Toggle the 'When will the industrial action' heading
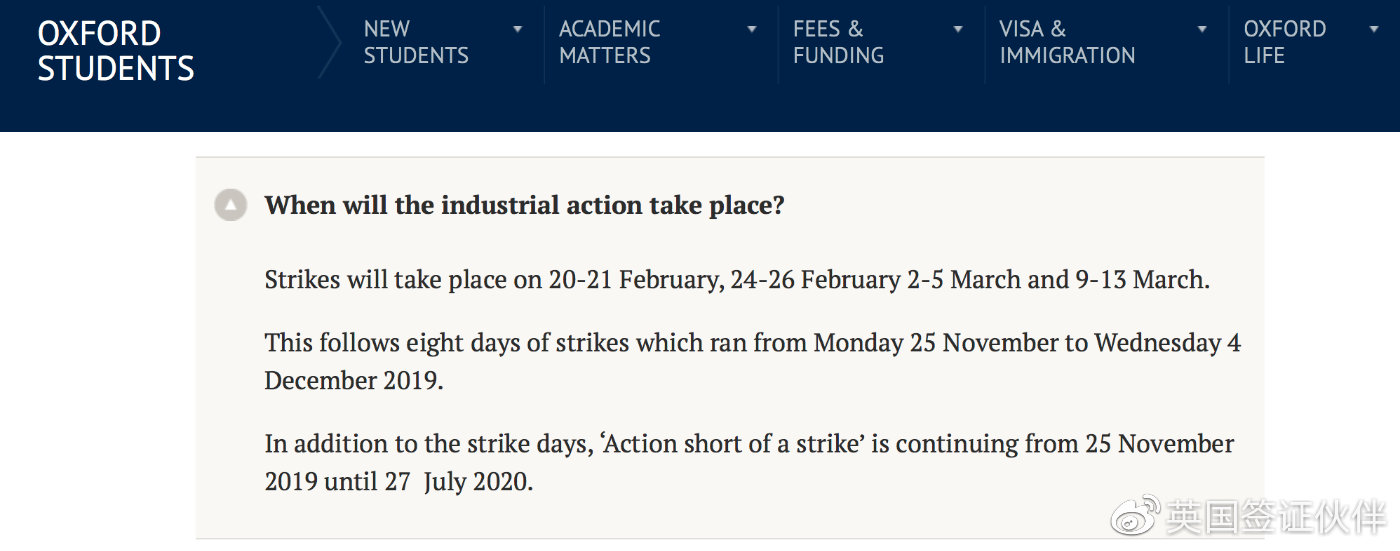The width and height of the screenshot is (1400, 551). click(525, 206)
